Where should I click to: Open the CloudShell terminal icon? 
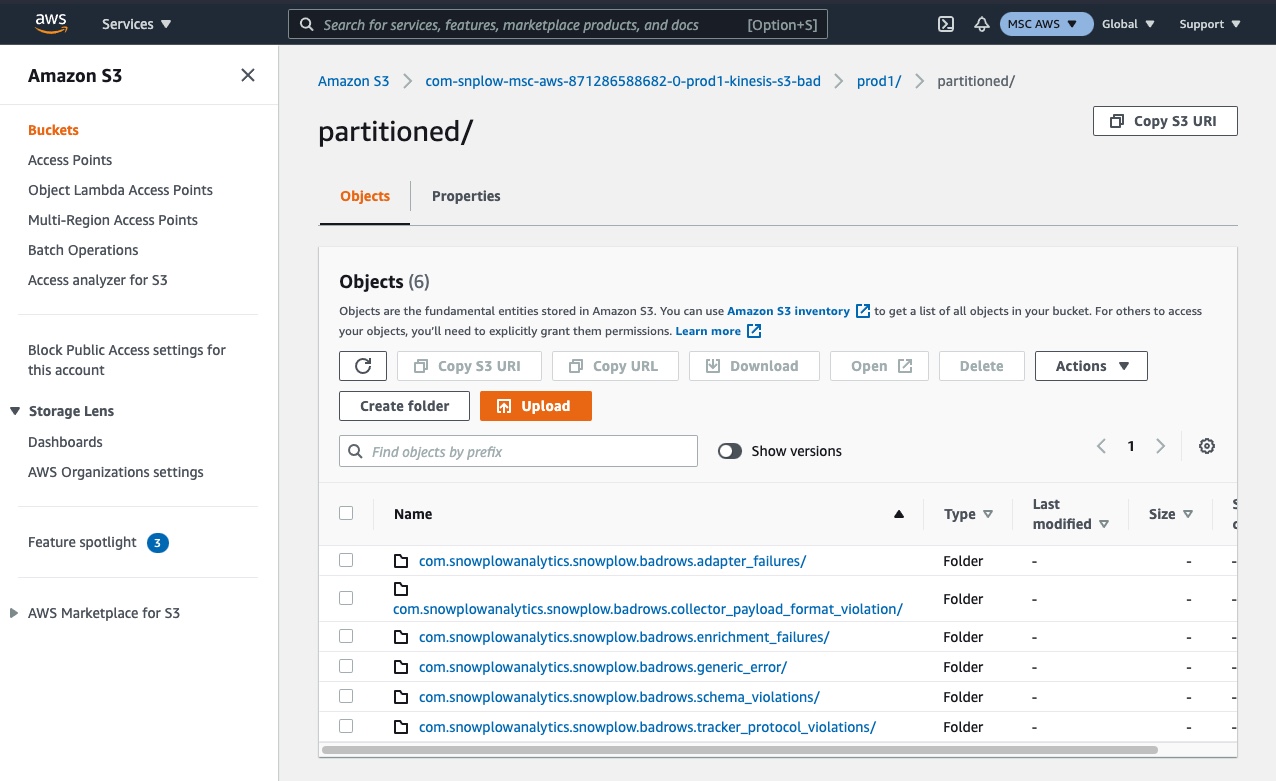click(945, 24)
